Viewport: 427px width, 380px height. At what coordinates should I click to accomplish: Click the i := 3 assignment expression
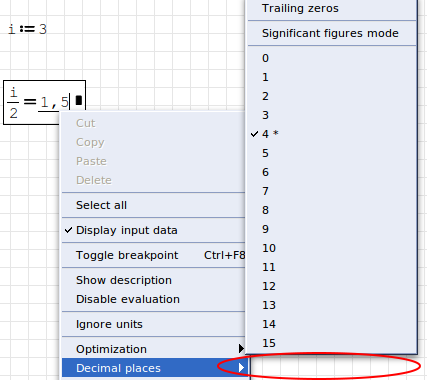(x=28, y=29)
